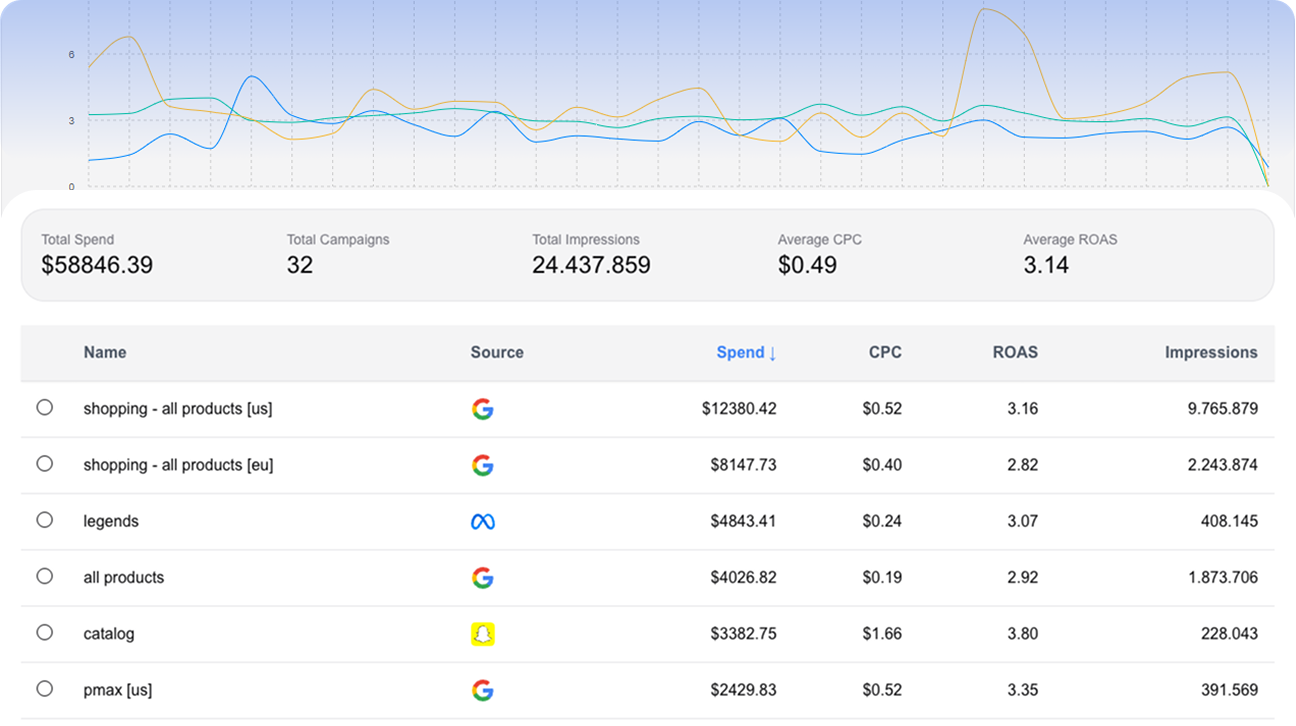Viewport: 1296px width, 726px height.
Task: Sort table by ROAS column header
Action: [1015, 352]
